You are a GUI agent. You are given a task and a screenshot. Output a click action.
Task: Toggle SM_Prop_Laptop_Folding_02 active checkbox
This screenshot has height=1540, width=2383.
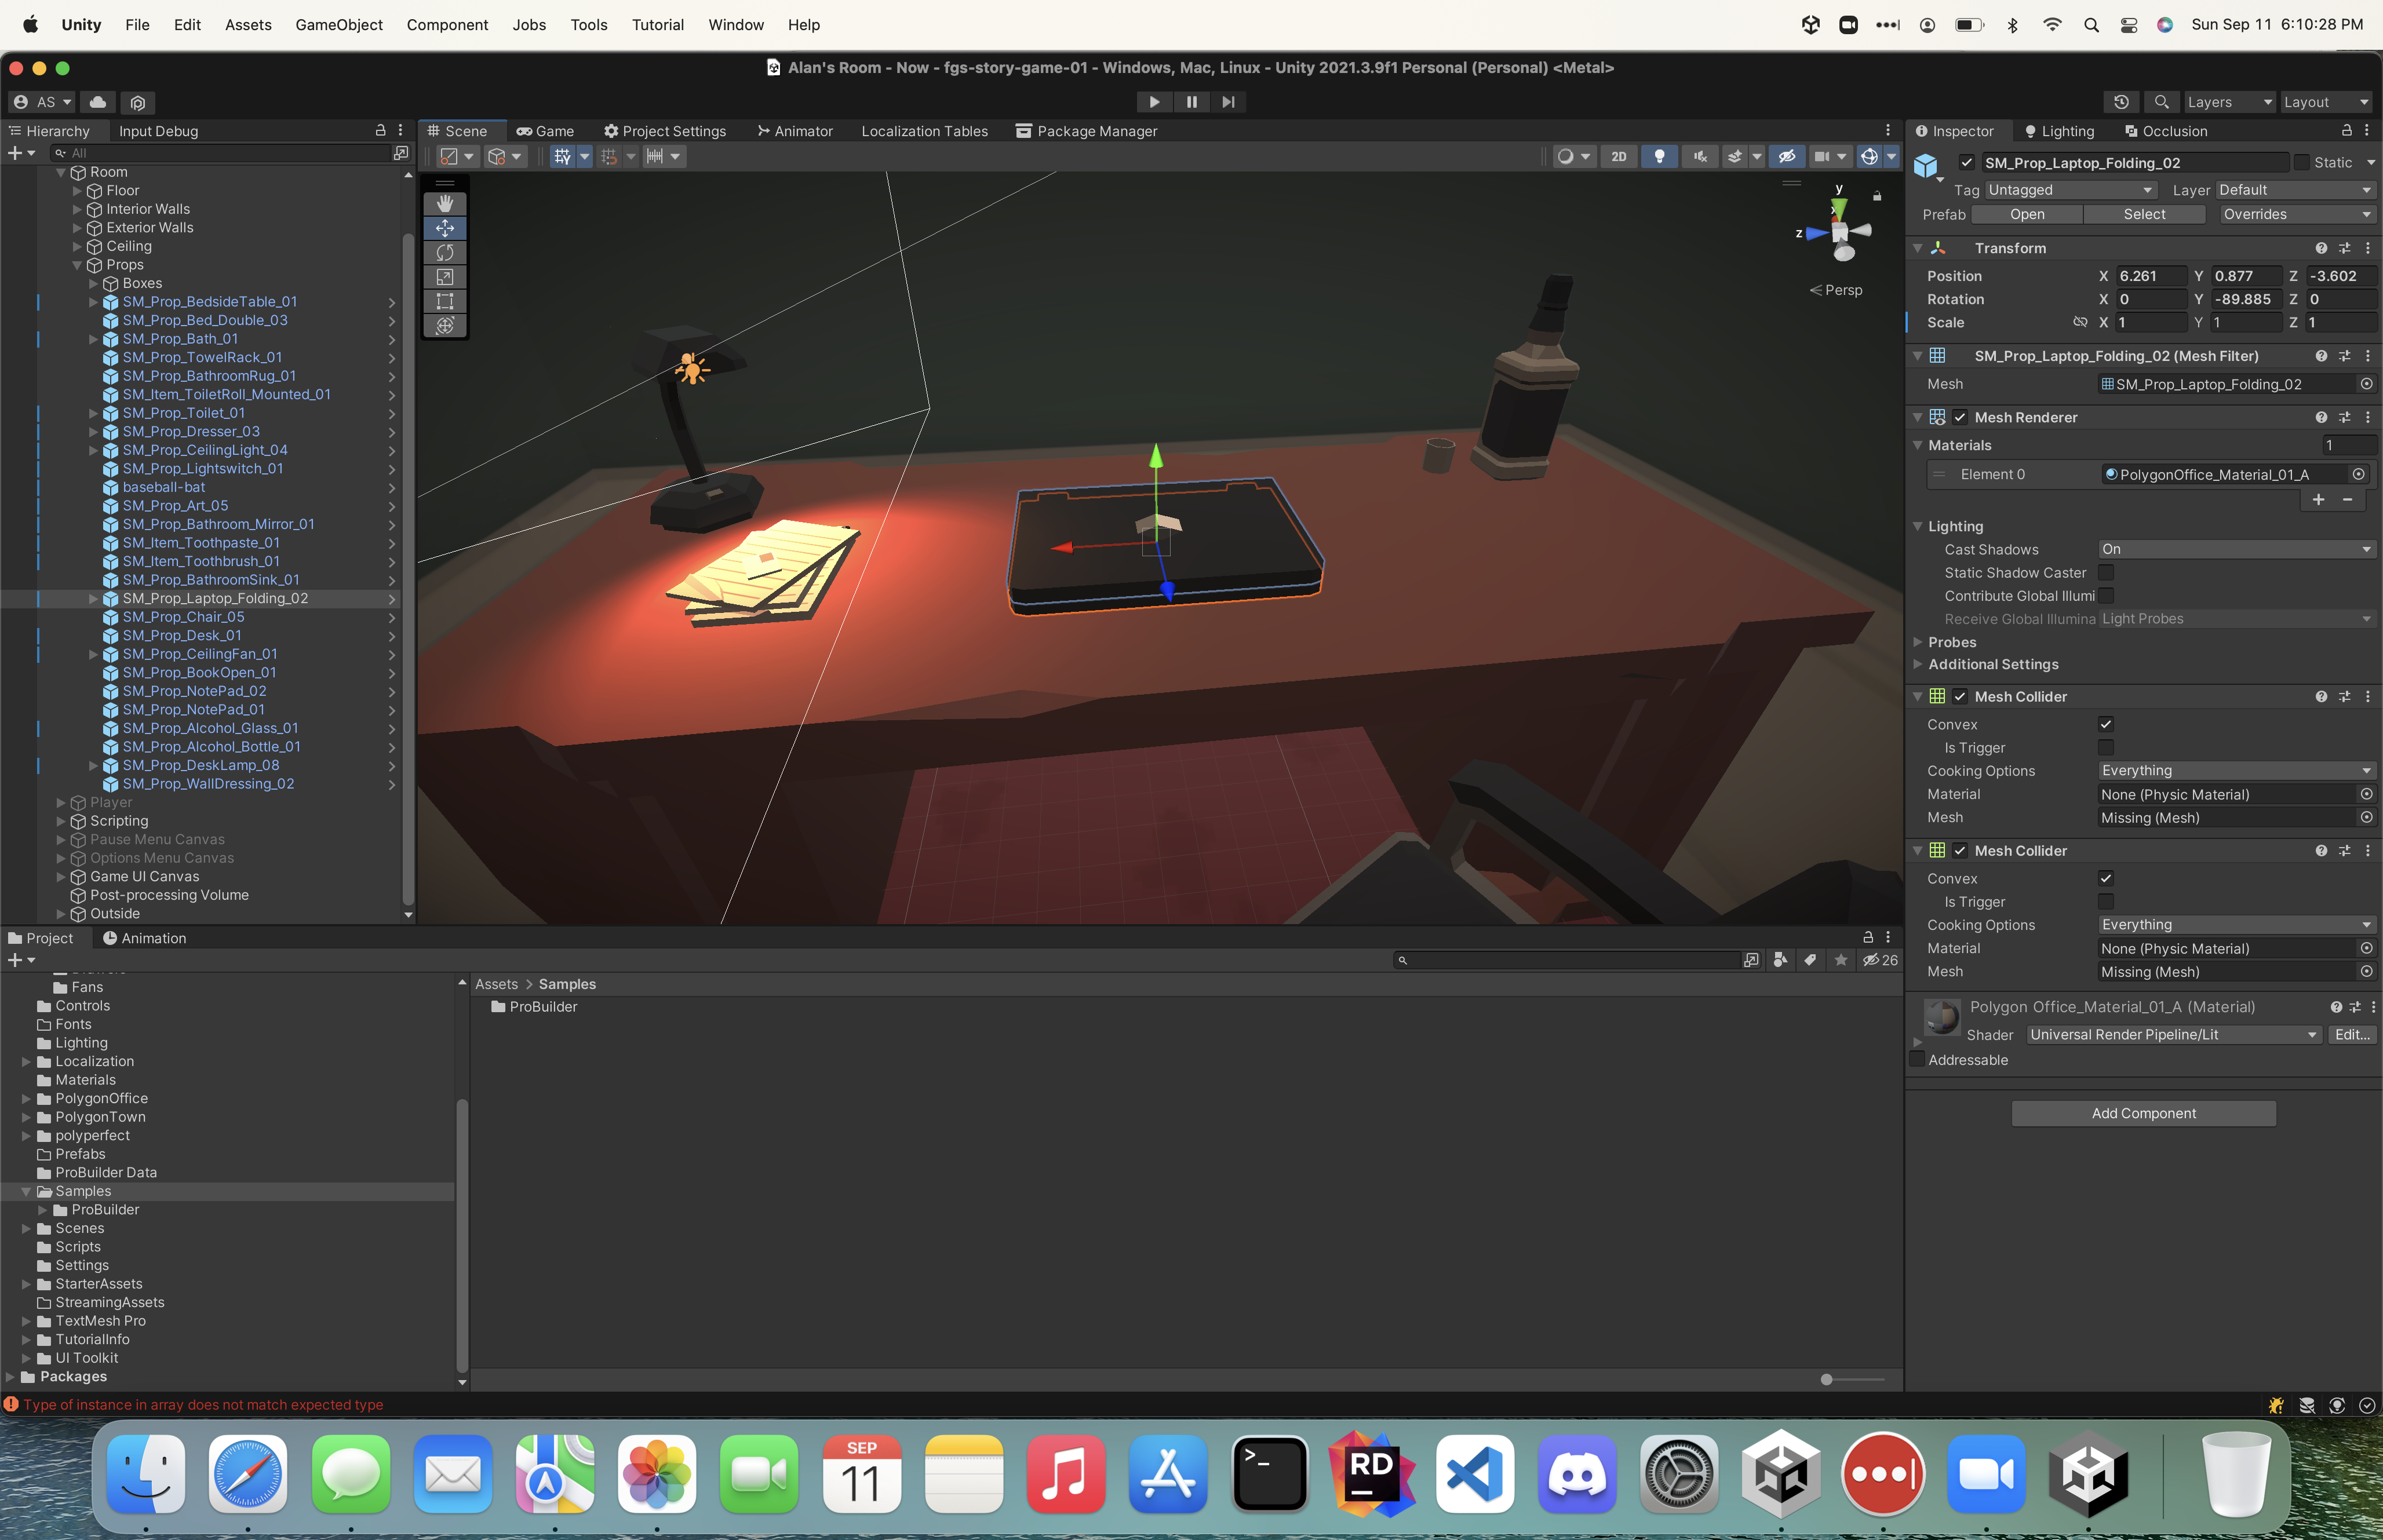click(1967, 163)
